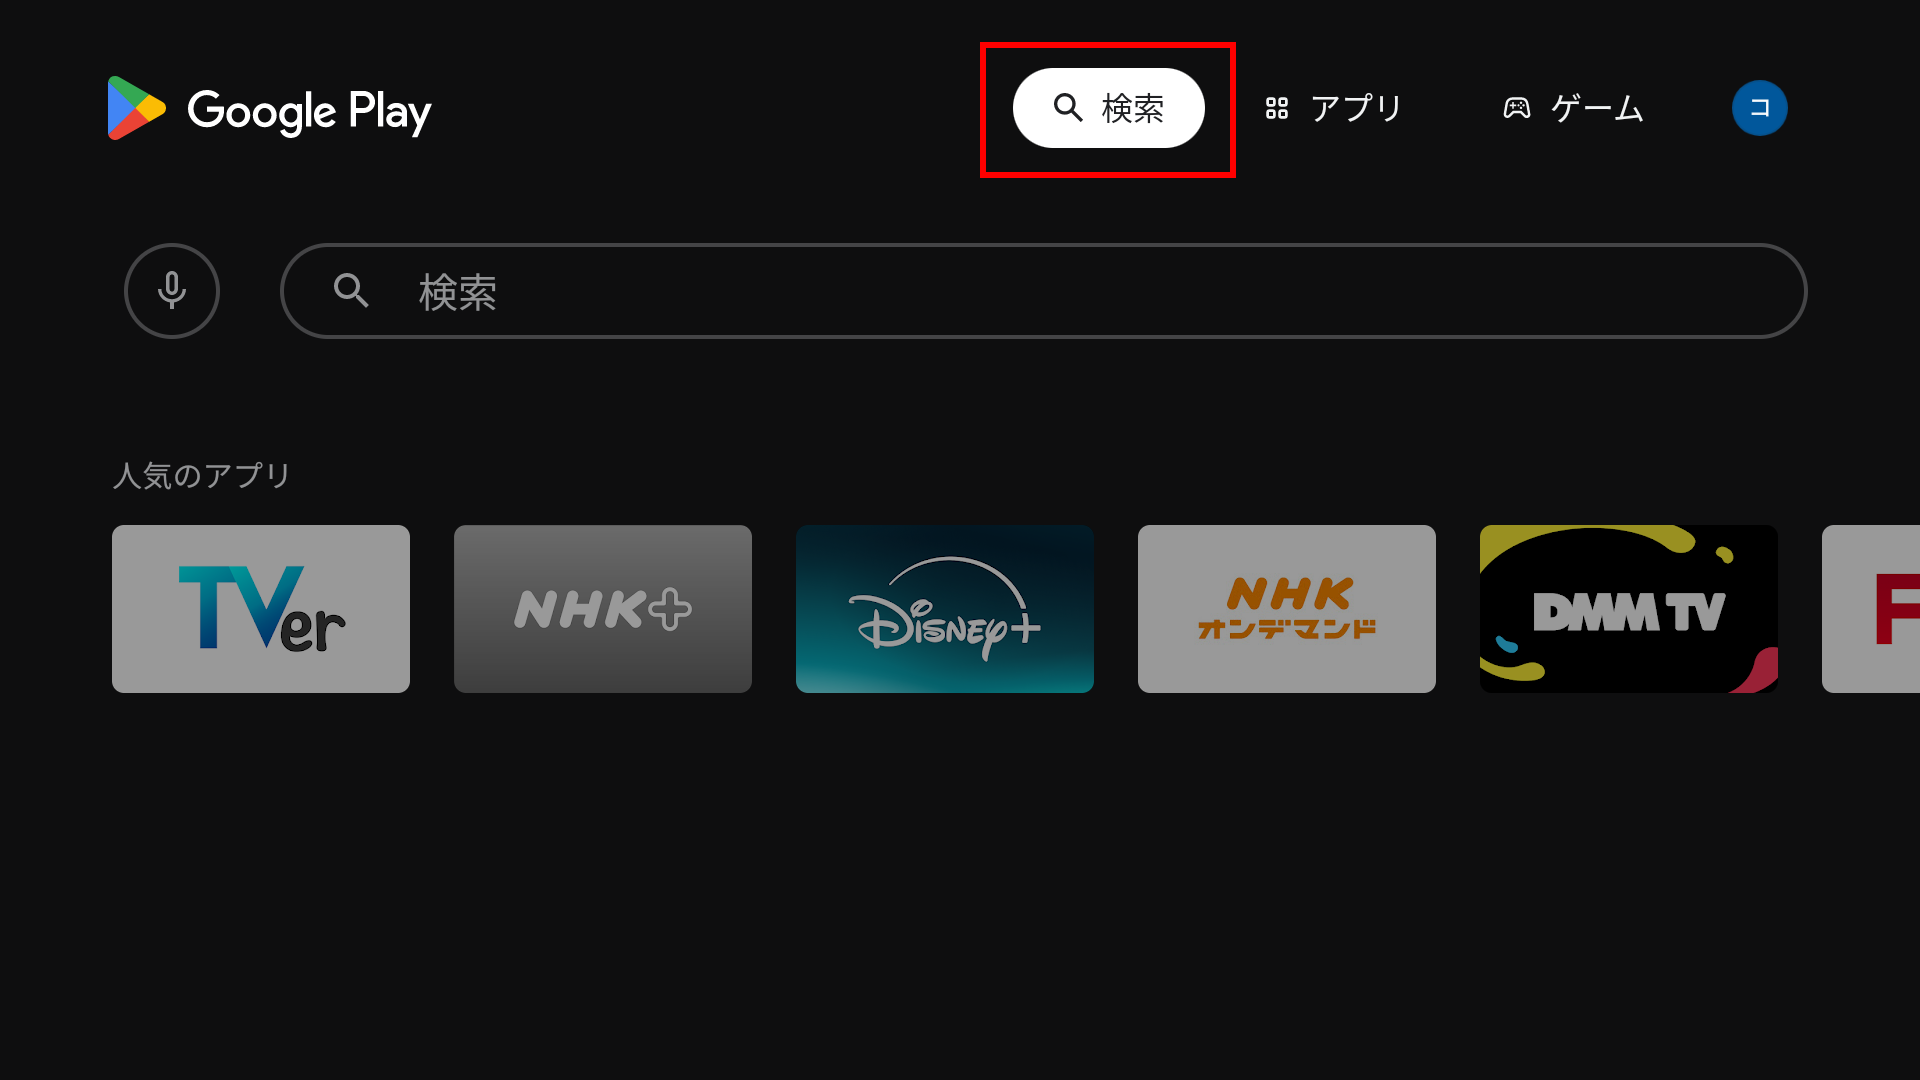Image resolution: width=1920 pixels, height=1080 pixels.
Task: Activate the microphone voice search button
Action: point(172,291)
